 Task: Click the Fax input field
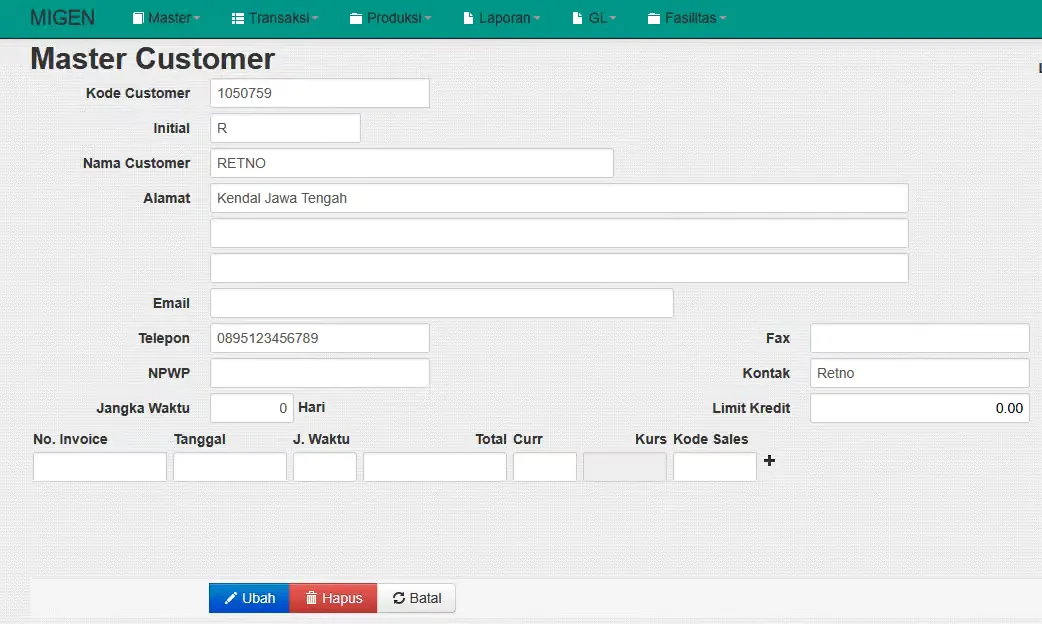919,338
